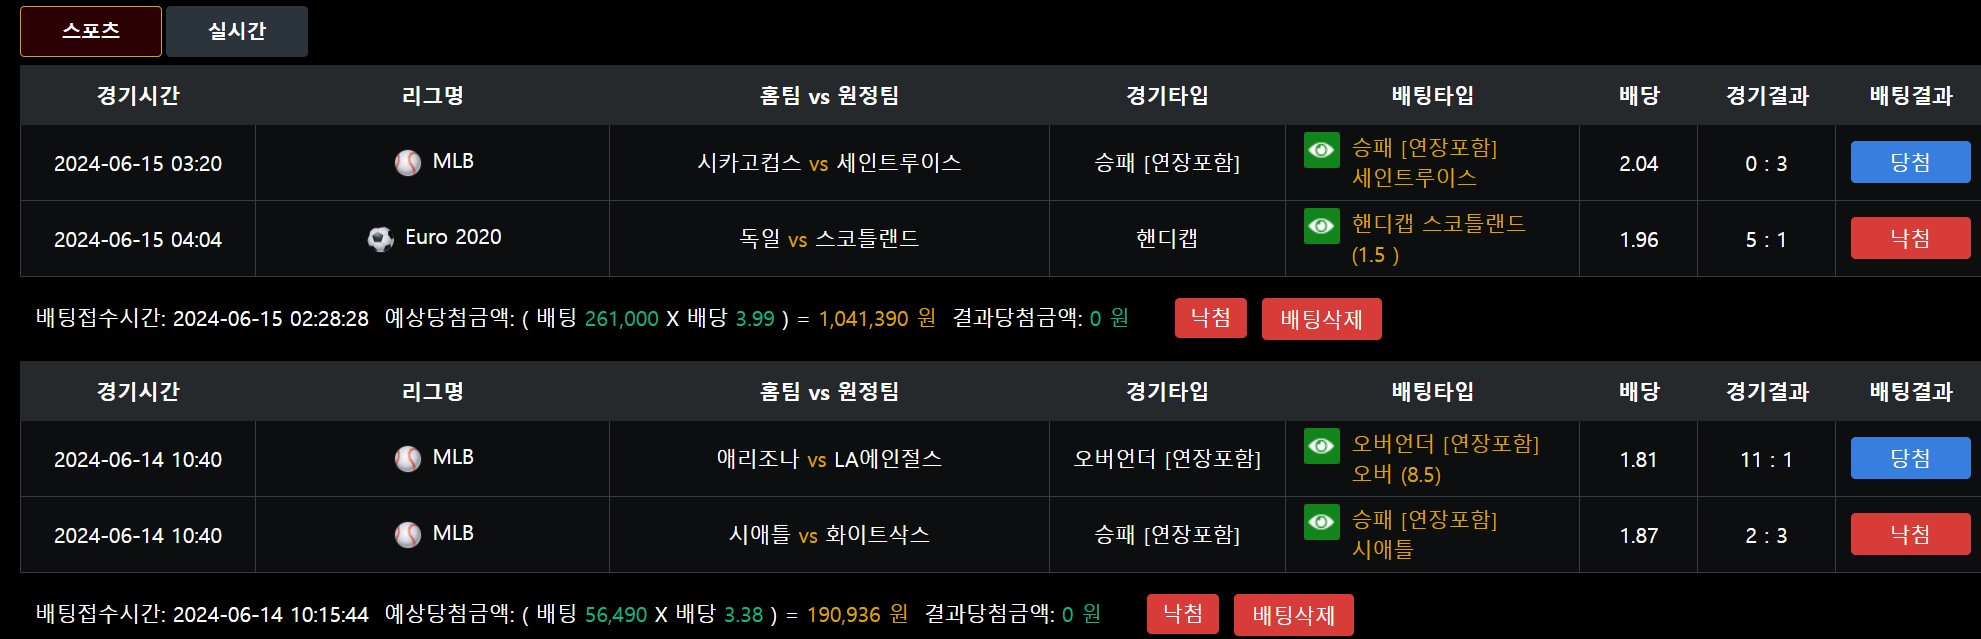Click the red 낙첨 badge for 독일 game

point(1910,238)
